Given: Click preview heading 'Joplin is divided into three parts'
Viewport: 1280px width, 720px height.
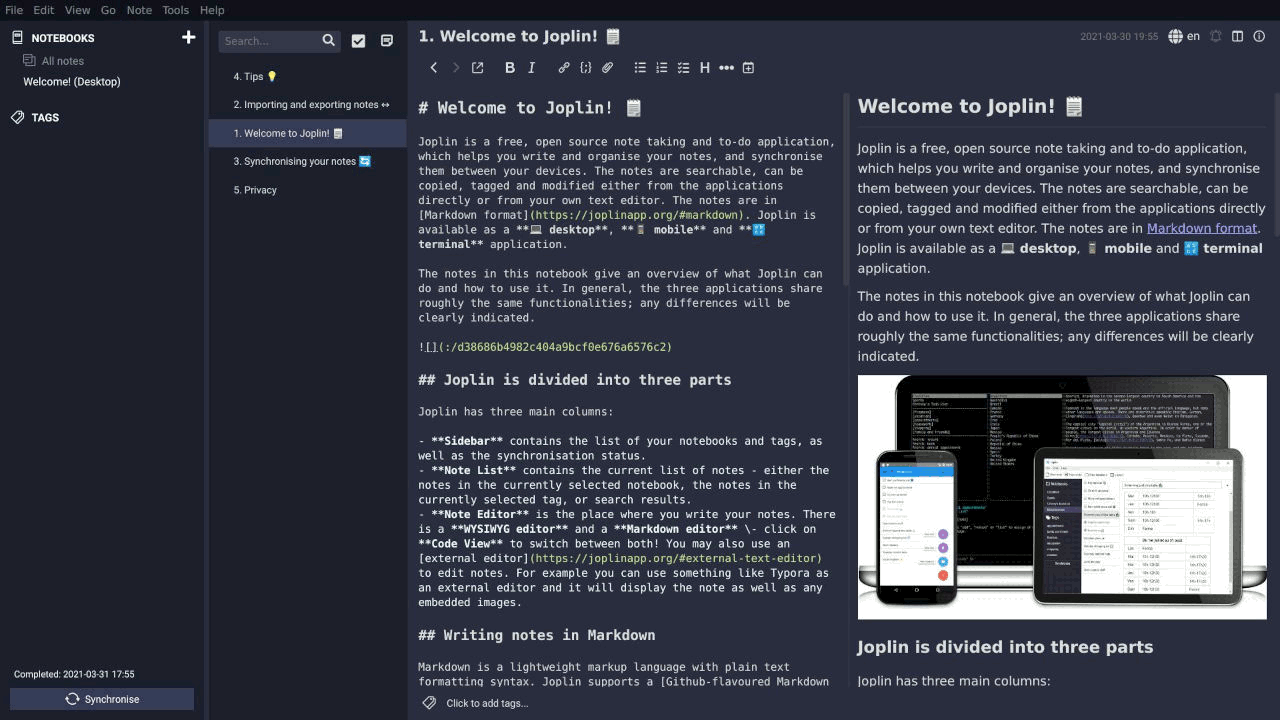Looking at the screenshot, I should (1005, 647).
